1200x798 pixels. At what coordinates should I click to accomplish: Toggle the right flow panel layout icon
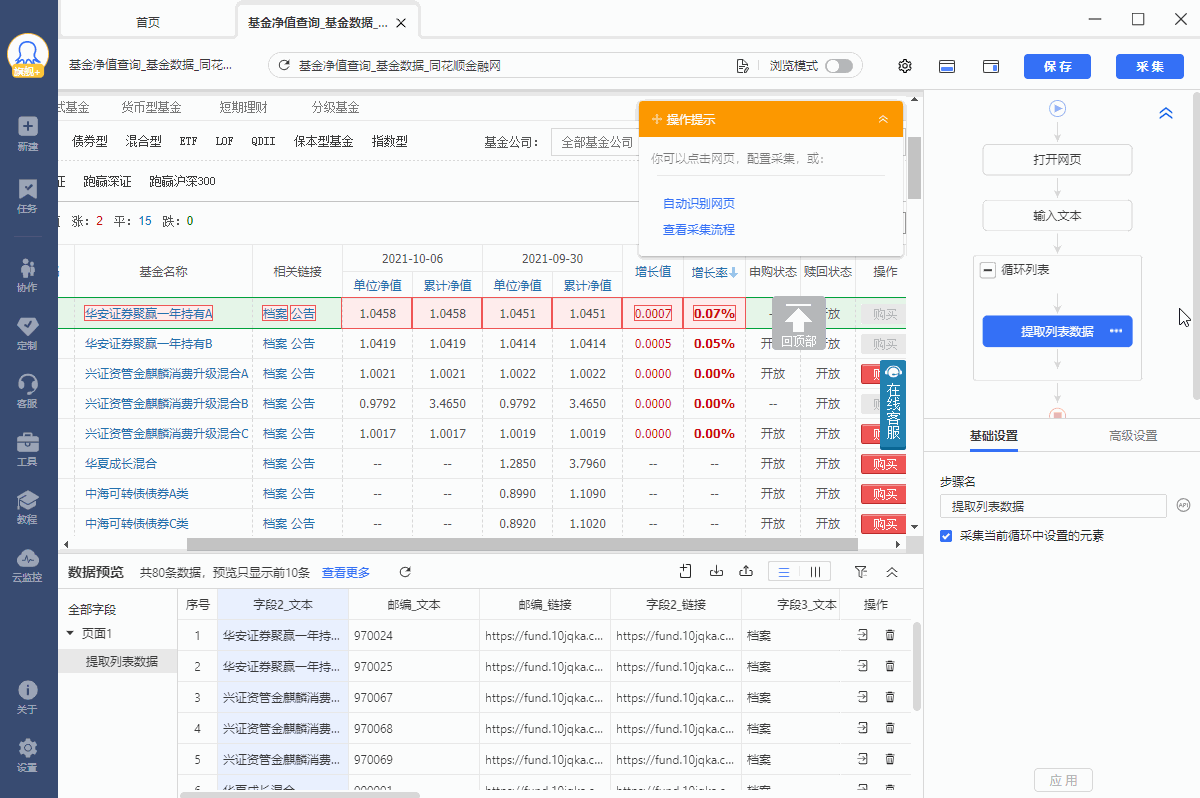(991, 66)
